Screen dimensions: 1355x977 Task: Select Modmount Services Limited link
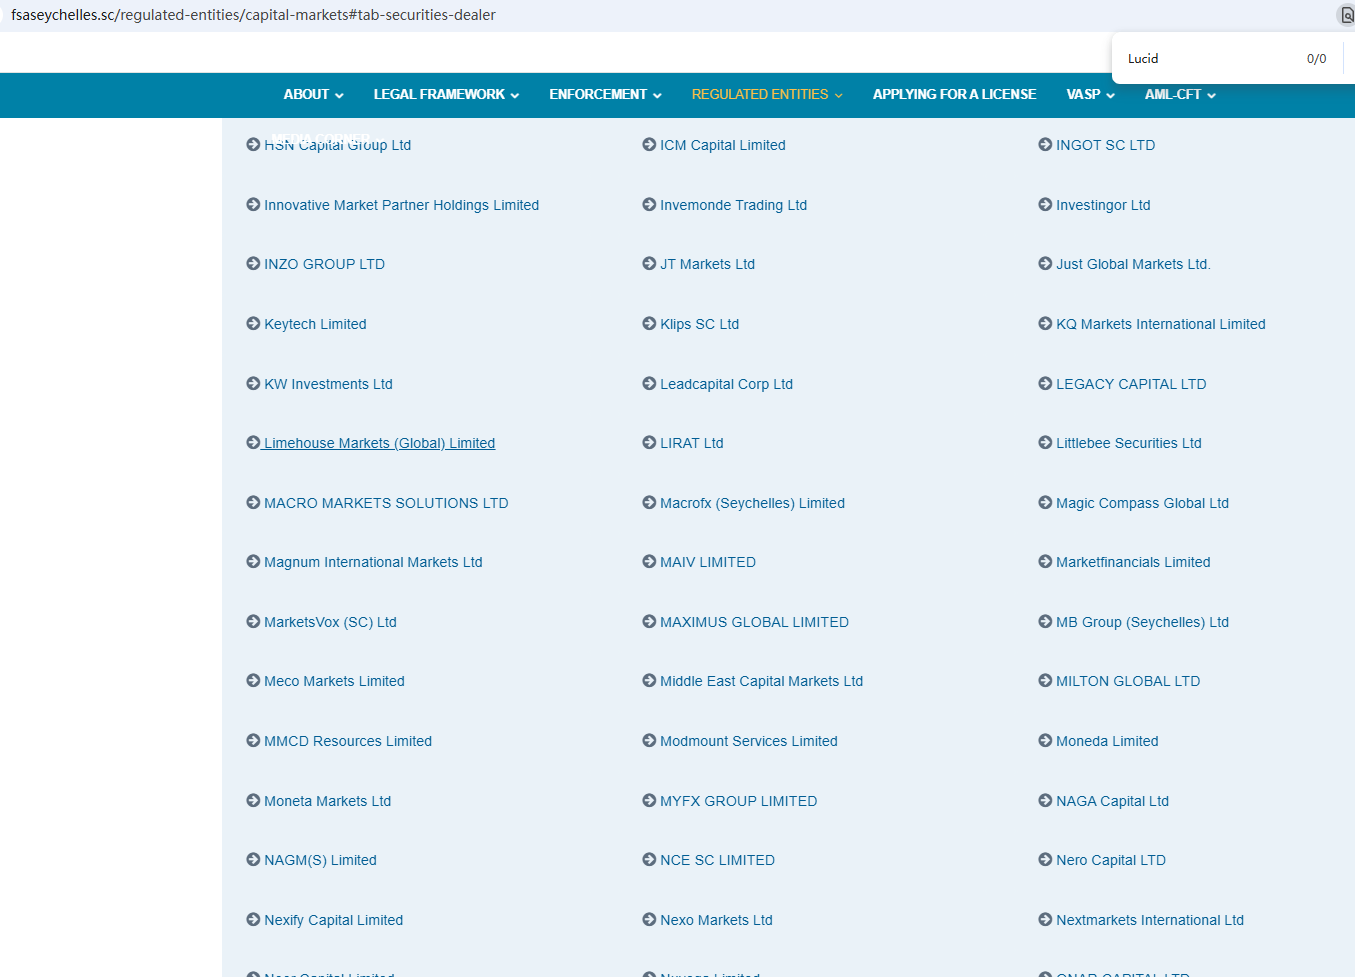point(749,741)
